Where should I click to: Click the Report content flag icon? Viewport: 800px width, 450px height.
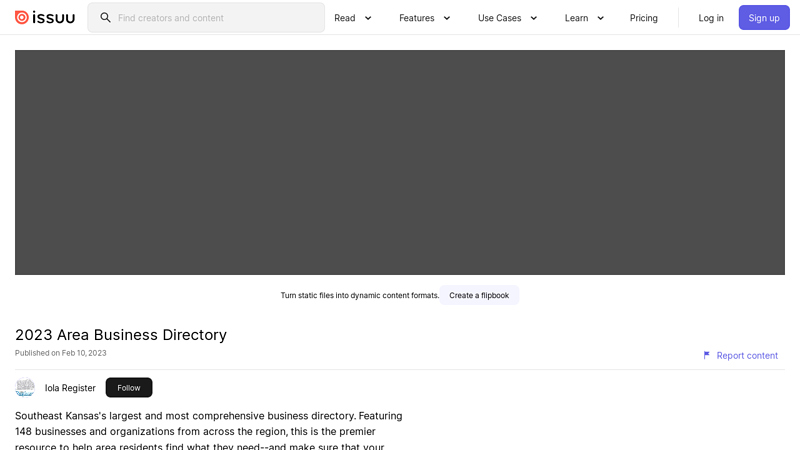point(707,355)
